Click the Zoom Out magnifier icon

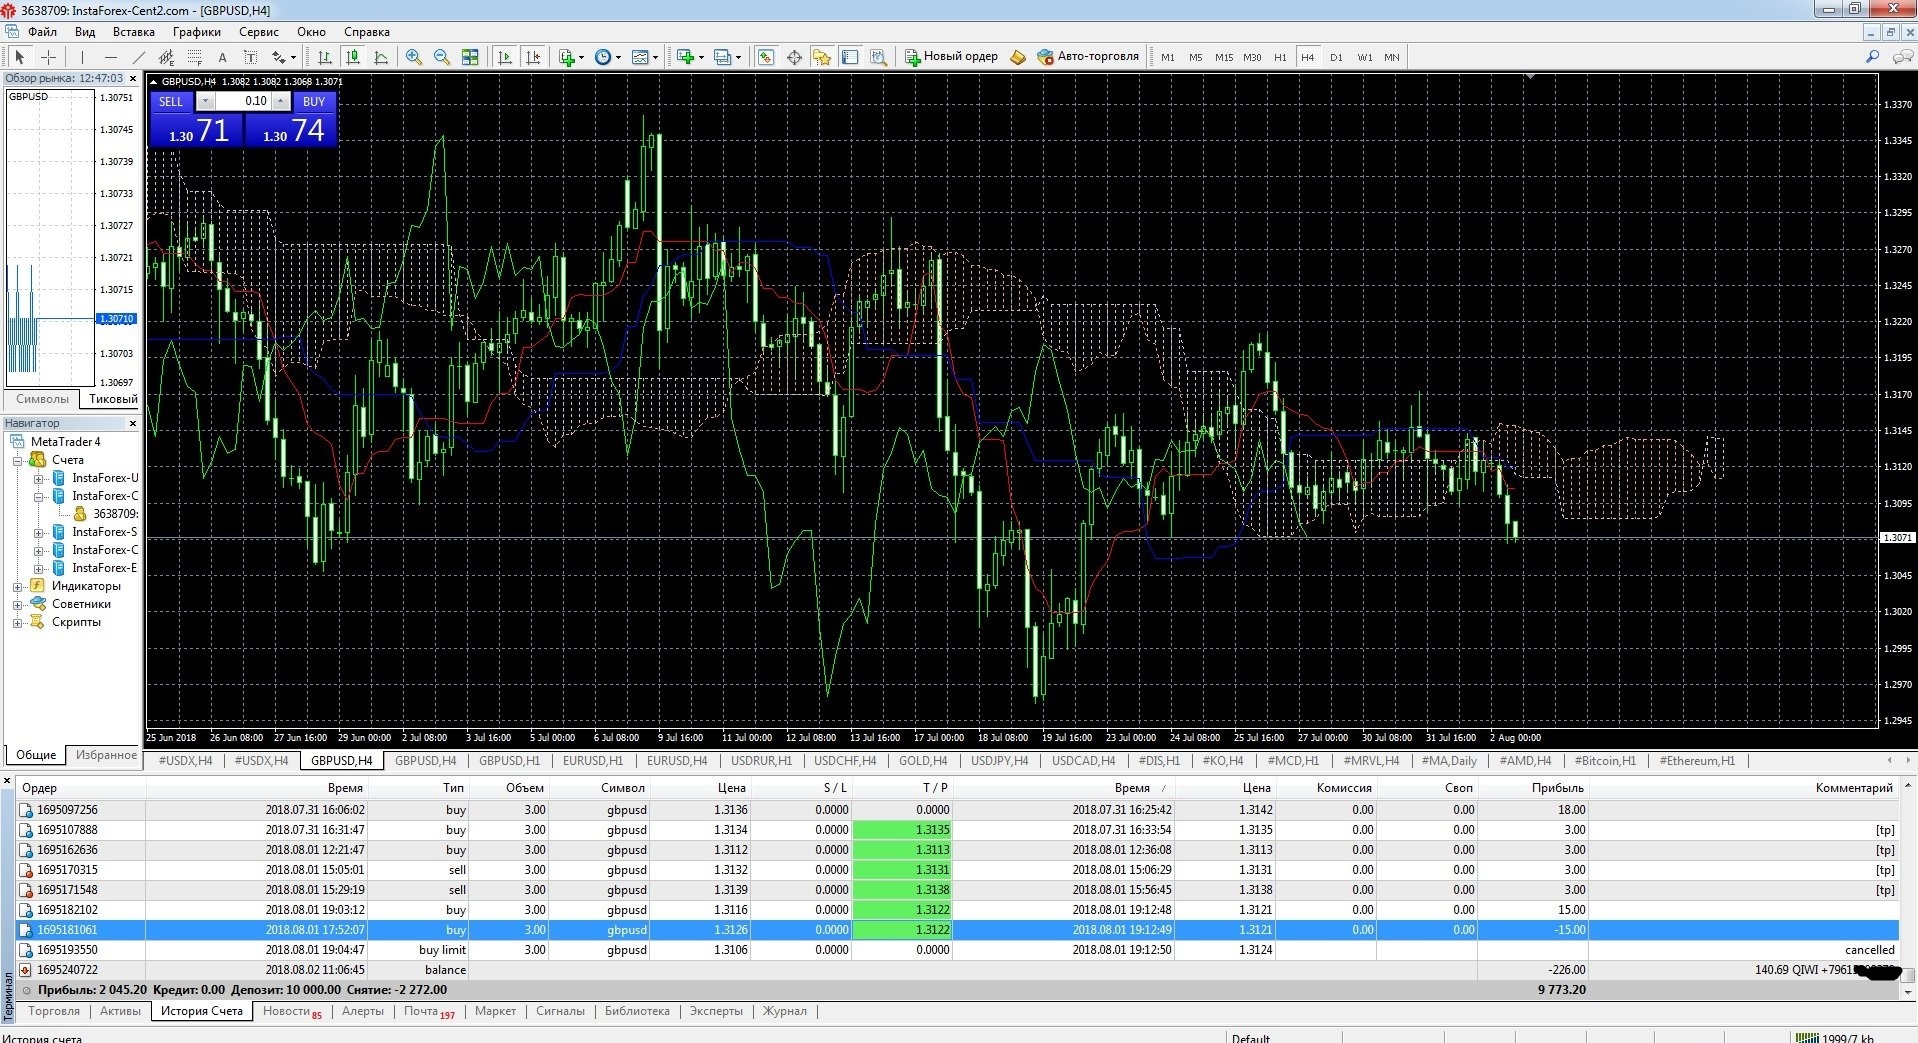point(441,57)
